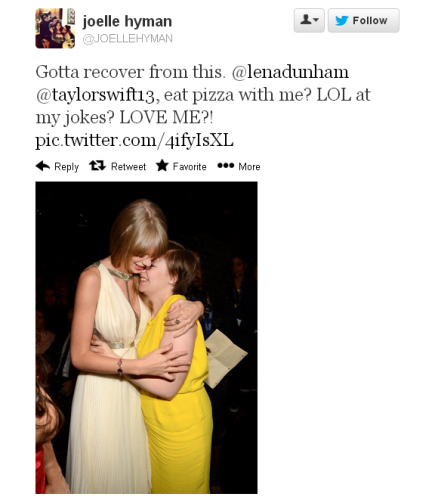The width and height of the screenshot is (441, 500).
Task: Mark tweet via the Favorite label
Action: click(x=189, y=166)
